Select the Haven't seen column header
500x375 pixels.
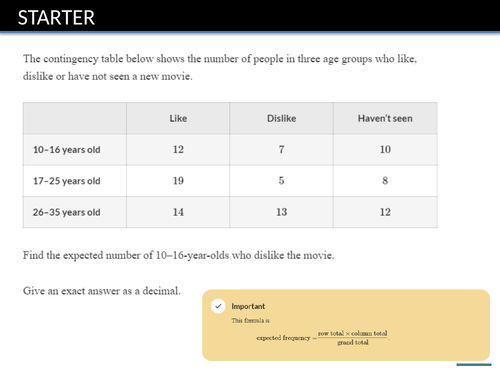[x=385, y=118]
